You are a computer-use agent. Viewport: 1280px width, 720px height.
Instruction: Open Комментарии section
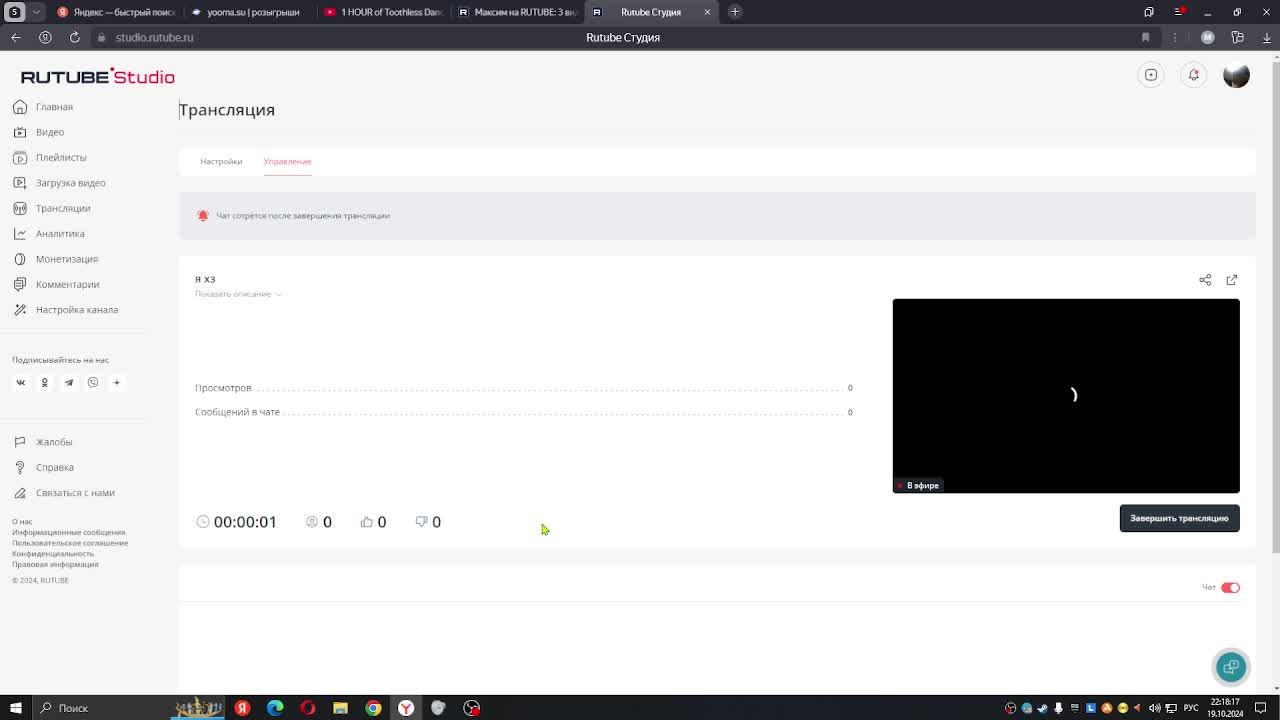[56, 284]
